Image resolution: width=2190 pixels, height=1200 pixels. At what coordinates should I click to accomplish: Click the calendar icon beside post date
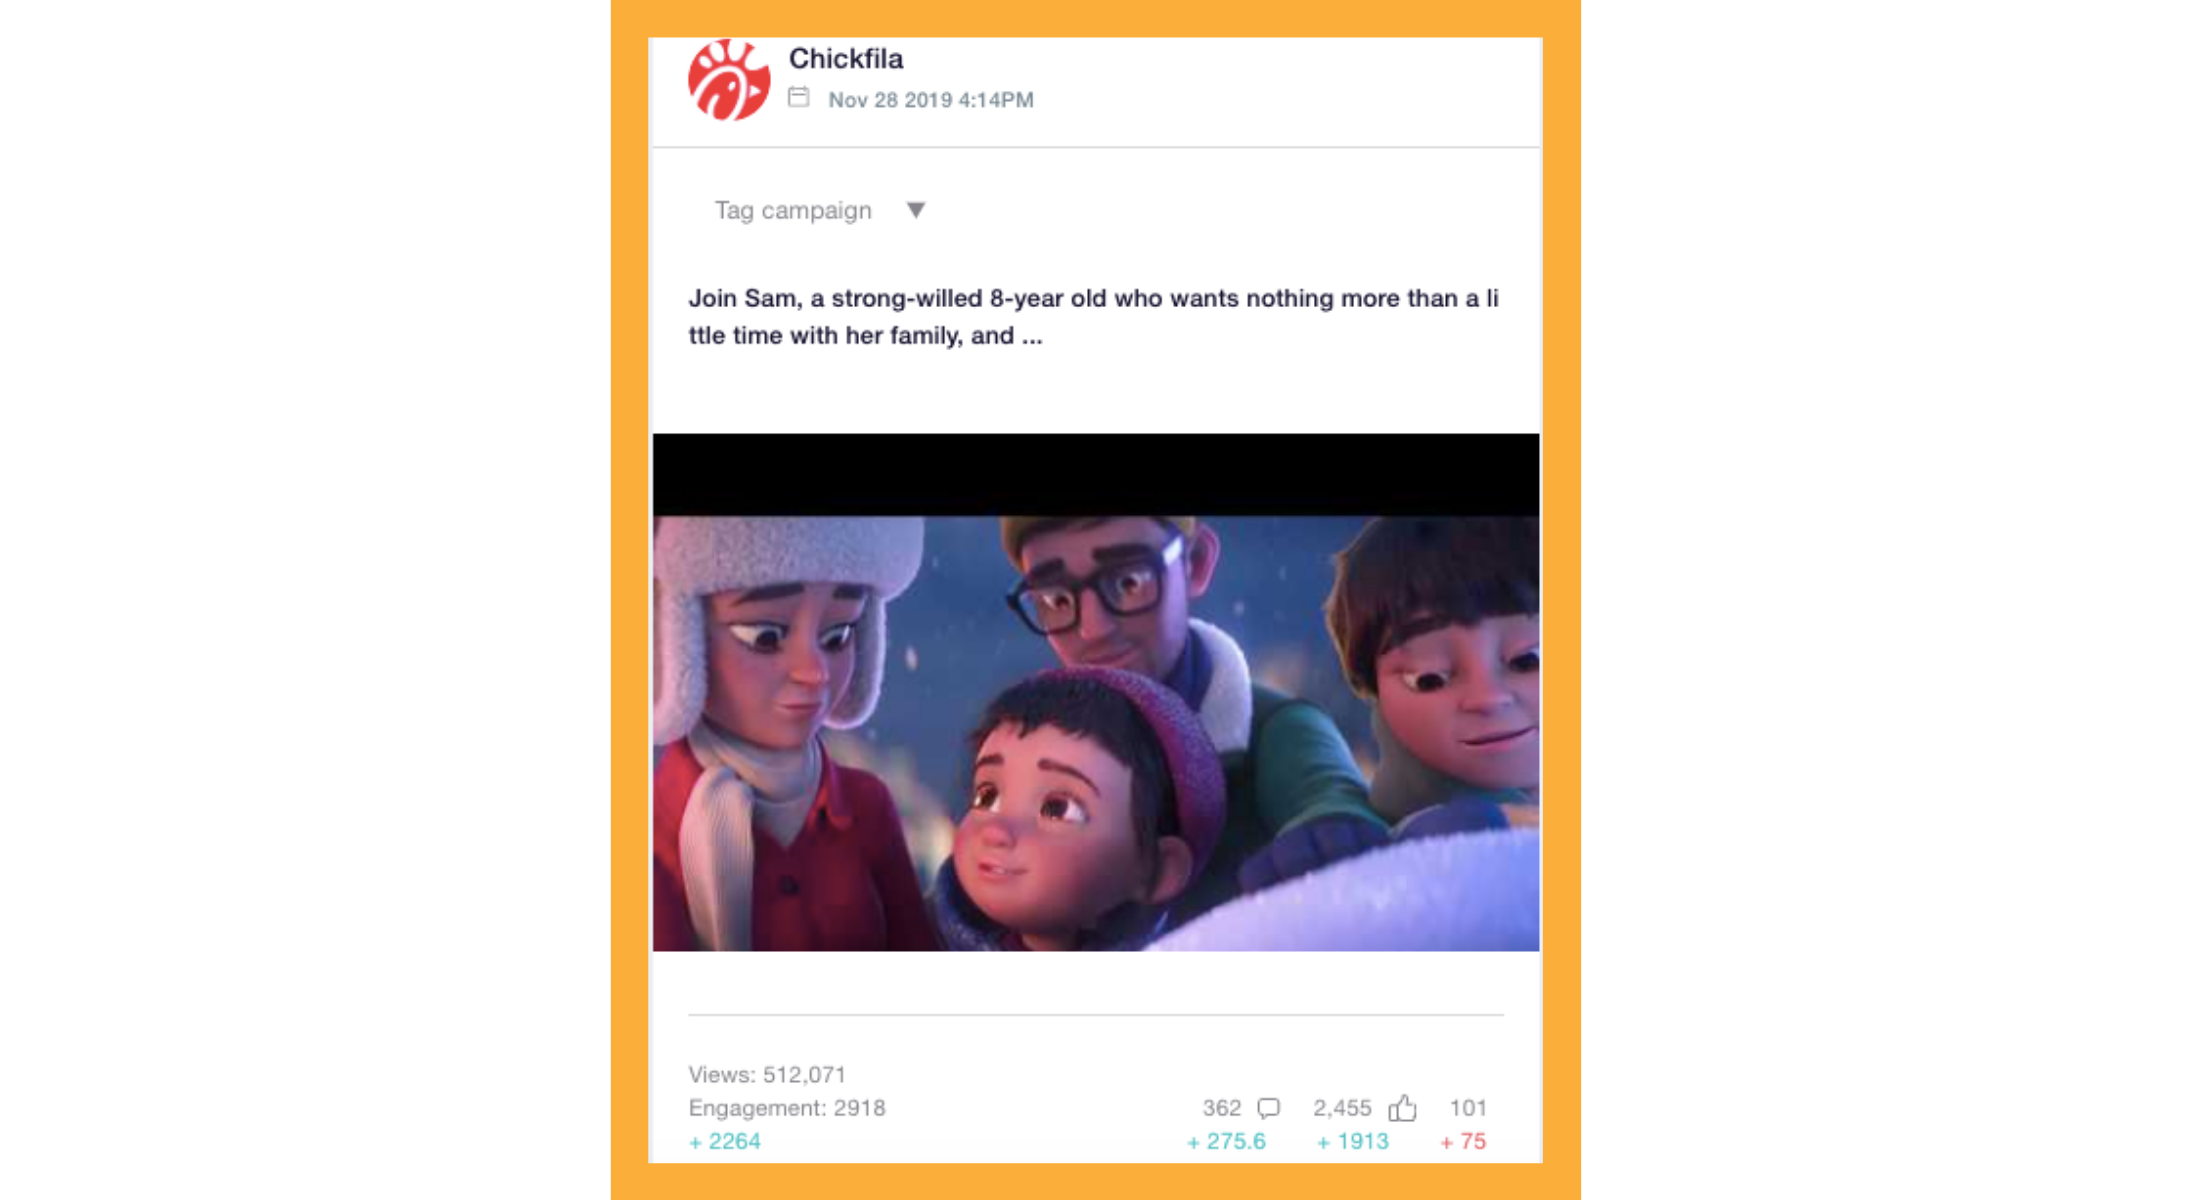tap(798, 98)
